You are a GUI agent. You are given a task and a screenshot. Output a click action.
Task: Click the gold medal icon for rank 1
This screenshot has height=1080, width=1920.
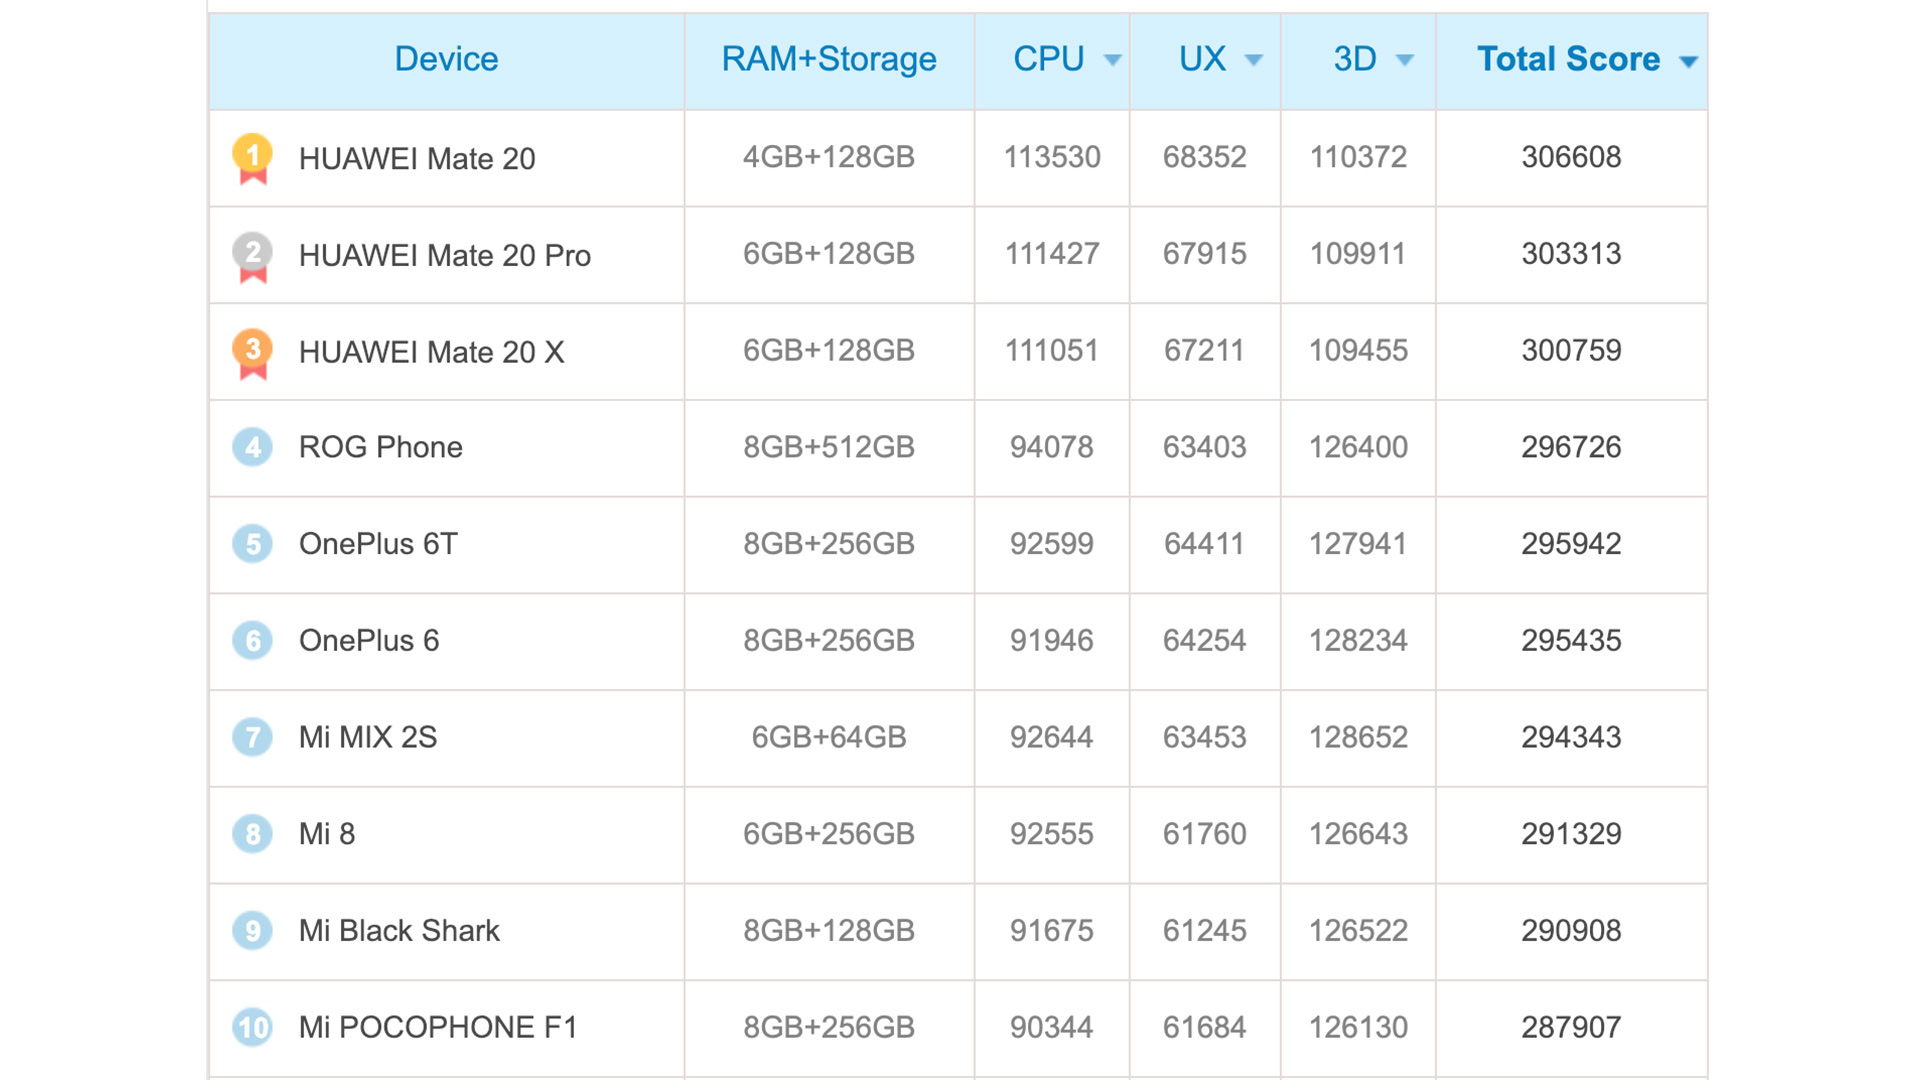(253, 156)
